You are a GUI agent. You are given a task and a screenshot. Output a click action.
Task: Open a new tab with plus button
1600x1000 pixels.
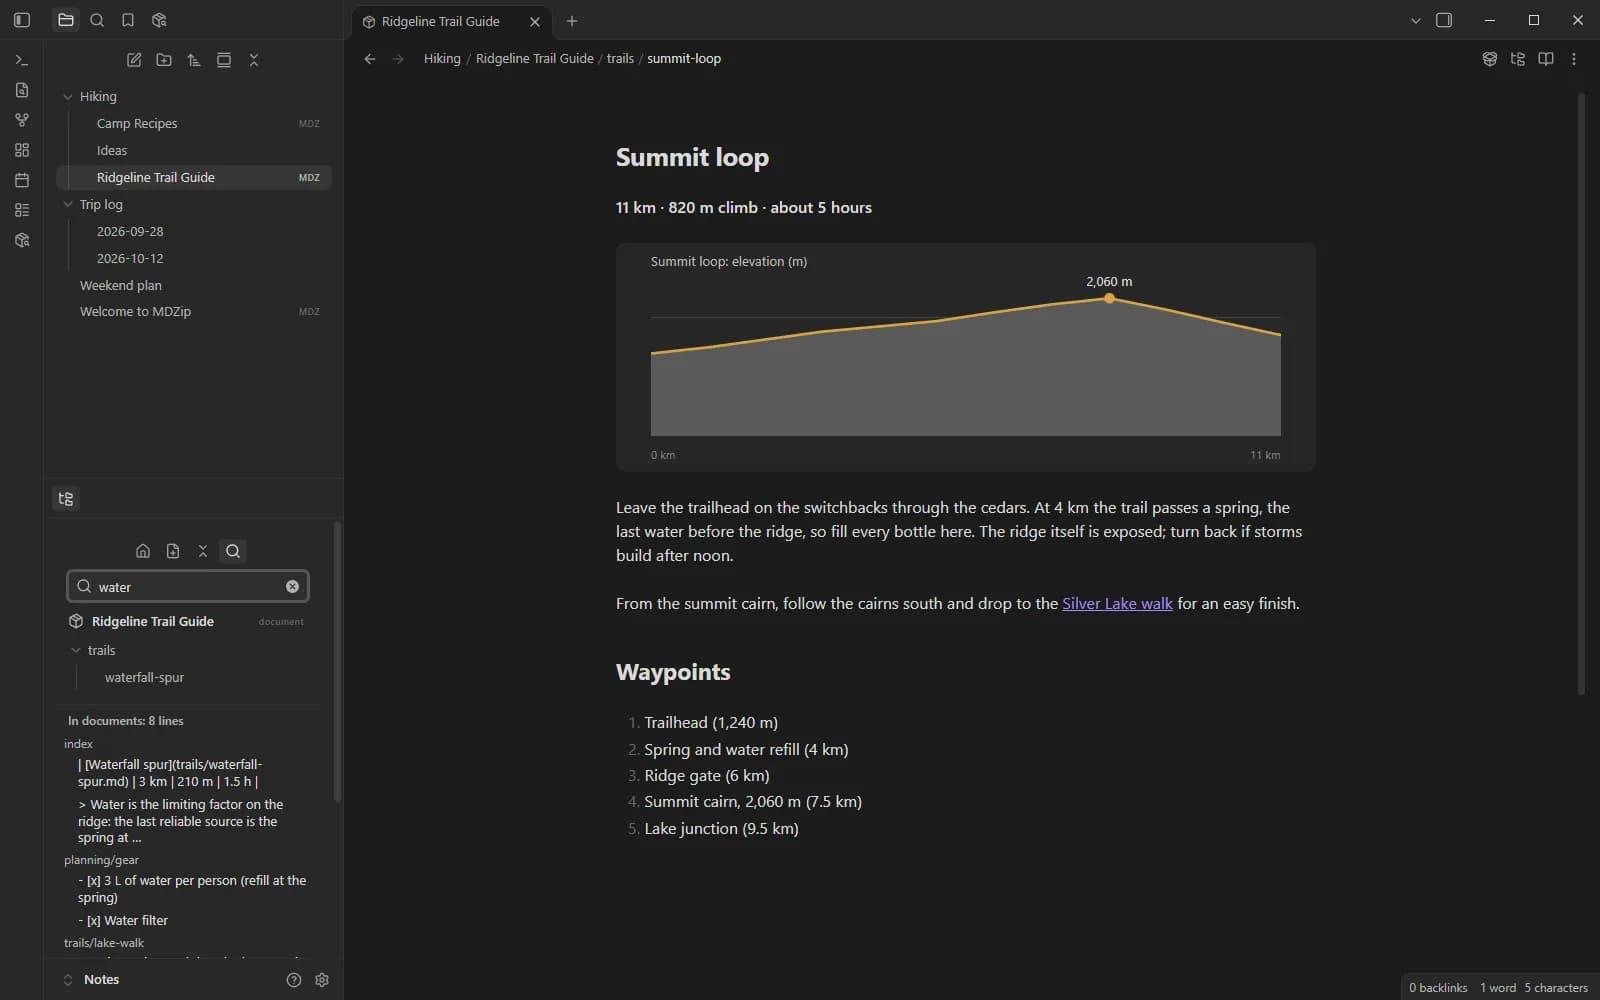(572, 21)
